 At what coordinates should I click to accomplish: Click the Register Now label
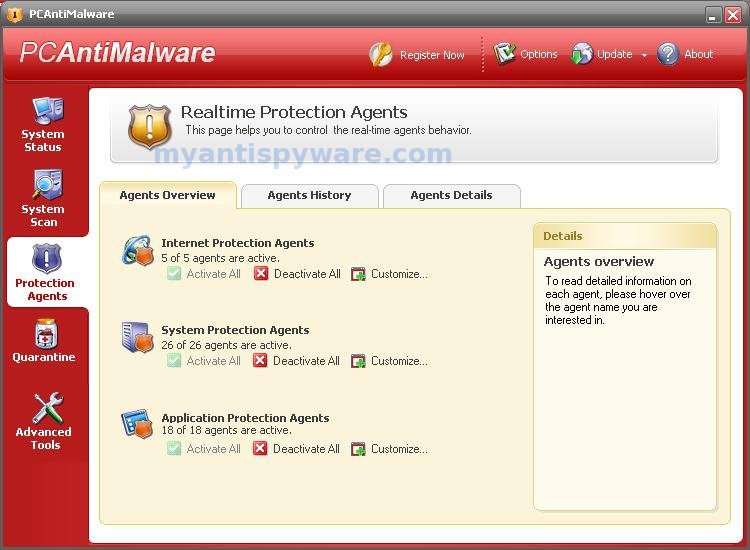click(x=432, y=55)
